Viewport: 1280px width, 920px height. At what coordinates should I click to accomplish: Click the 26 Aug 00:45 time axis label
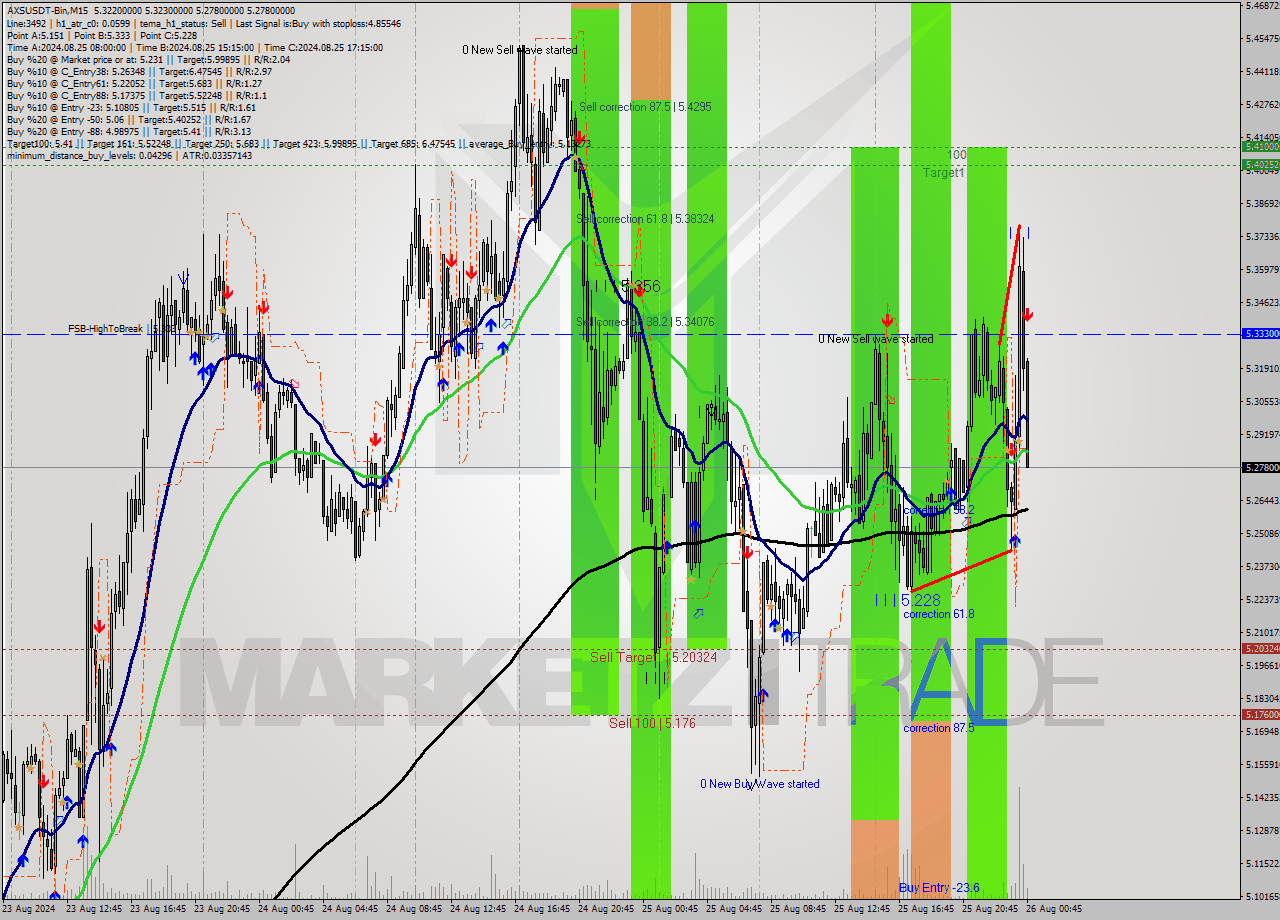[1053, 909]
